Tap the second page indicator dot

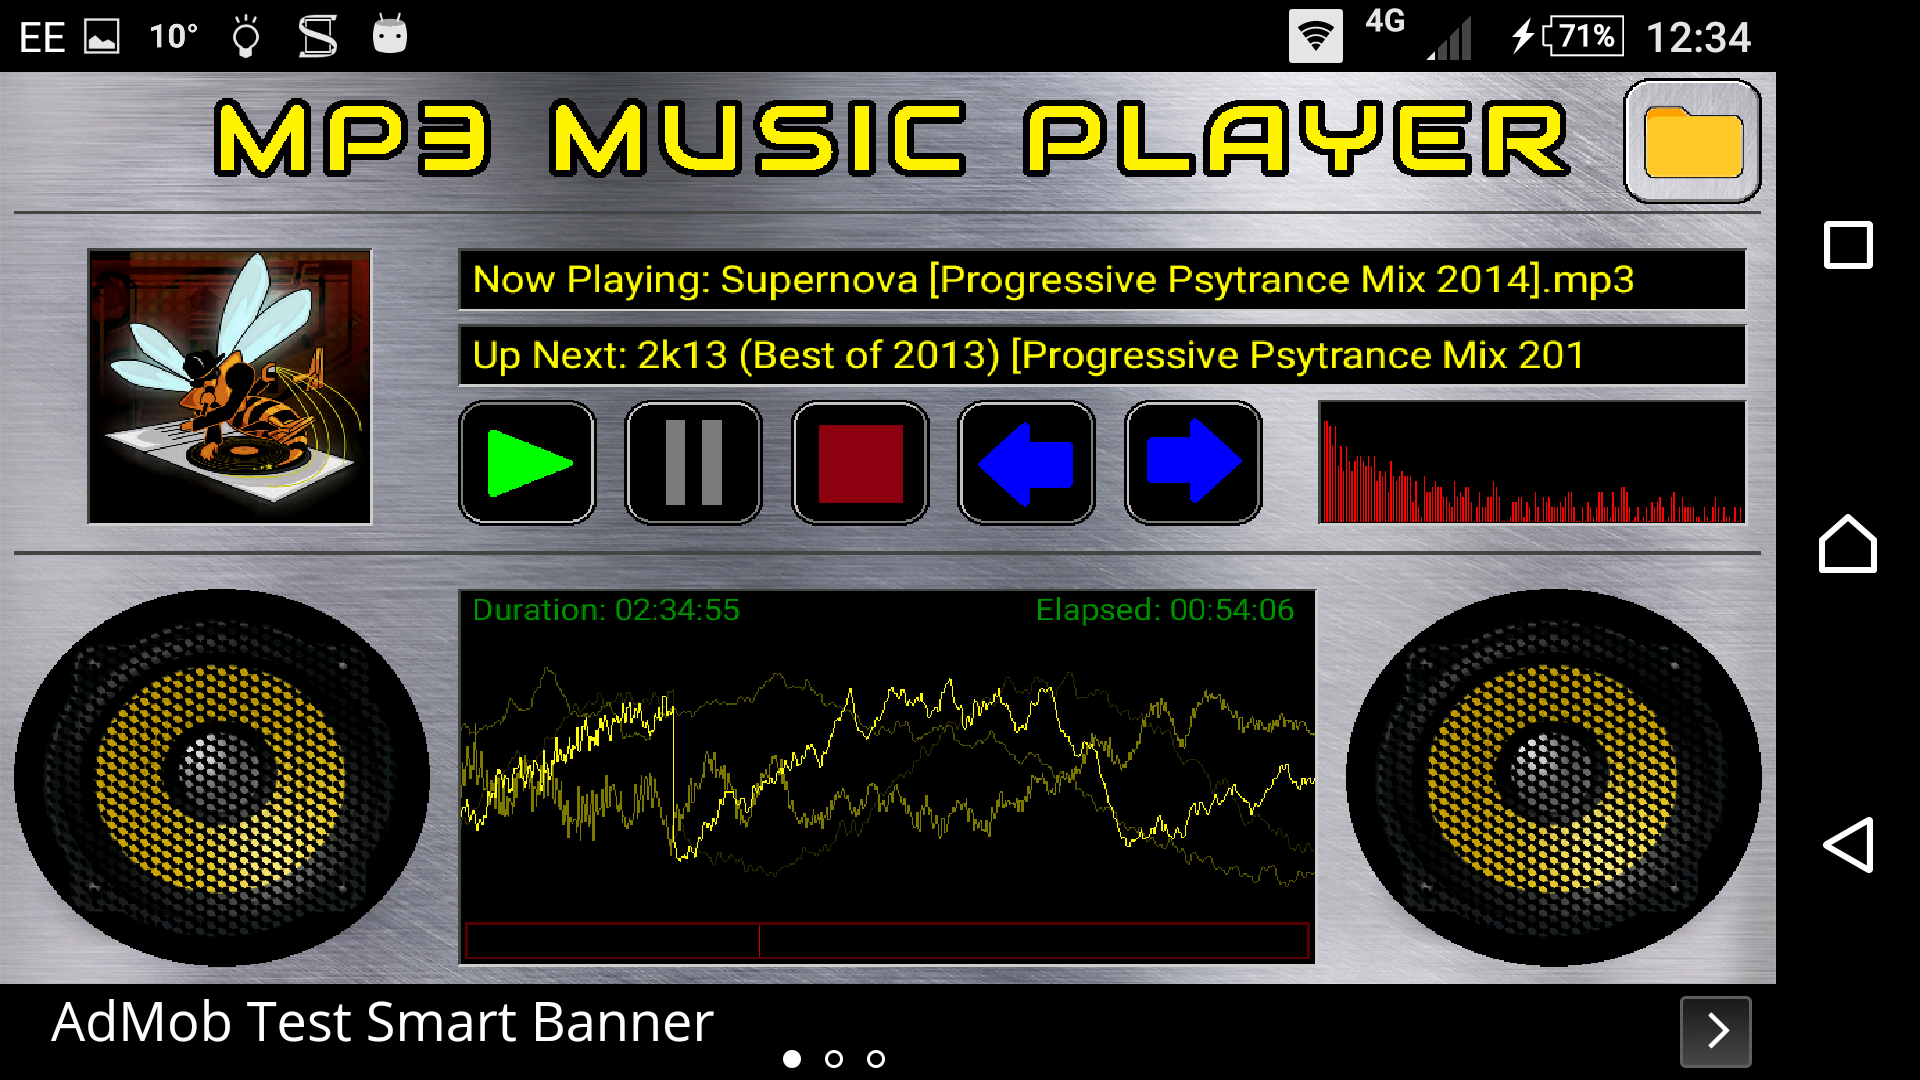pos(835,1058)
